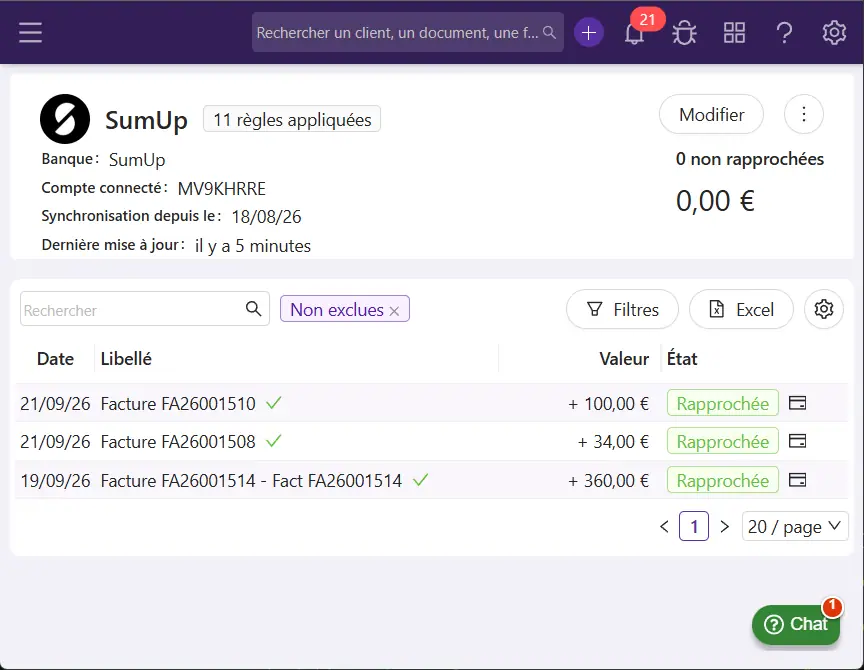
Task: Click account code MV9KHRRE
Action: [222, 188]
